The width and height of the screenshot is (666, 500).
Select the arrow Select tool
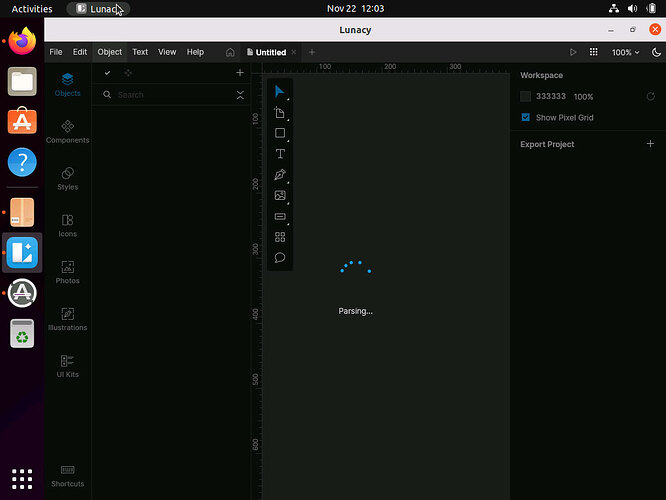(279, 91)
